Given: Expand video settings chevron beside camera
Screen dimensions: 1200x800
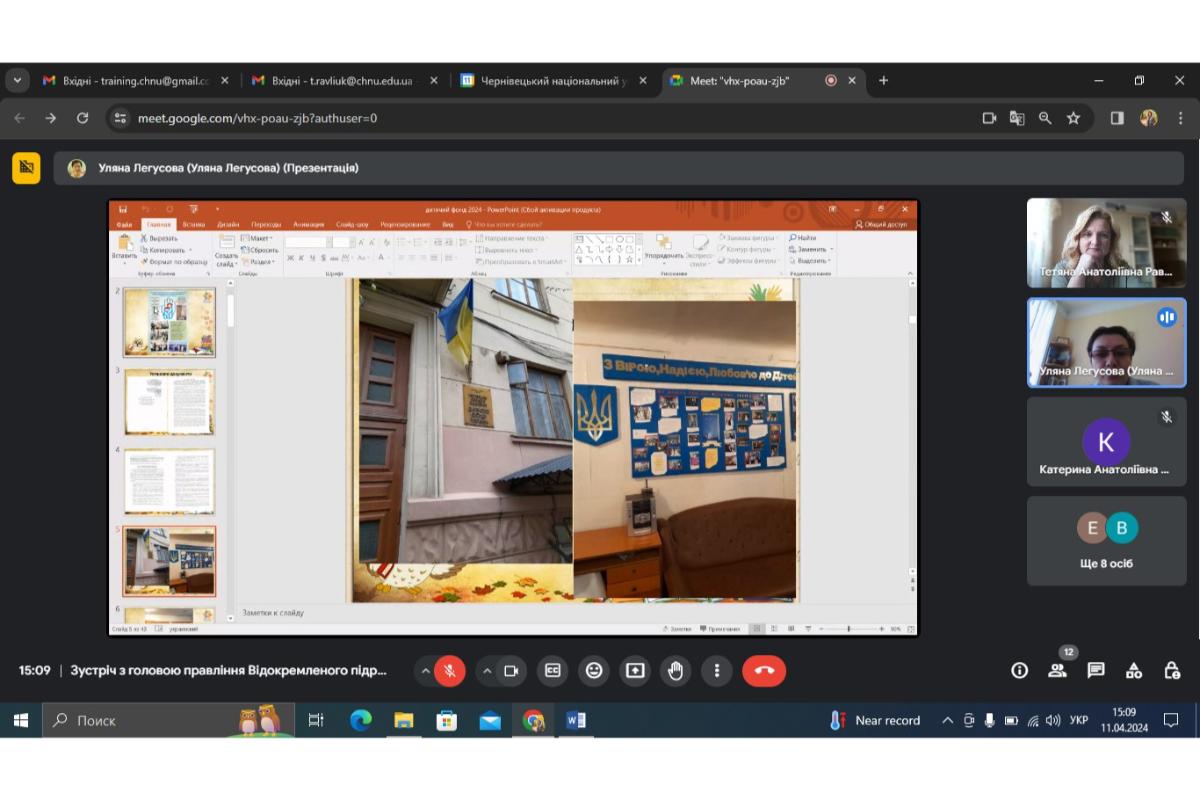Looking at the screenshot, I should [x=487, y=671].
